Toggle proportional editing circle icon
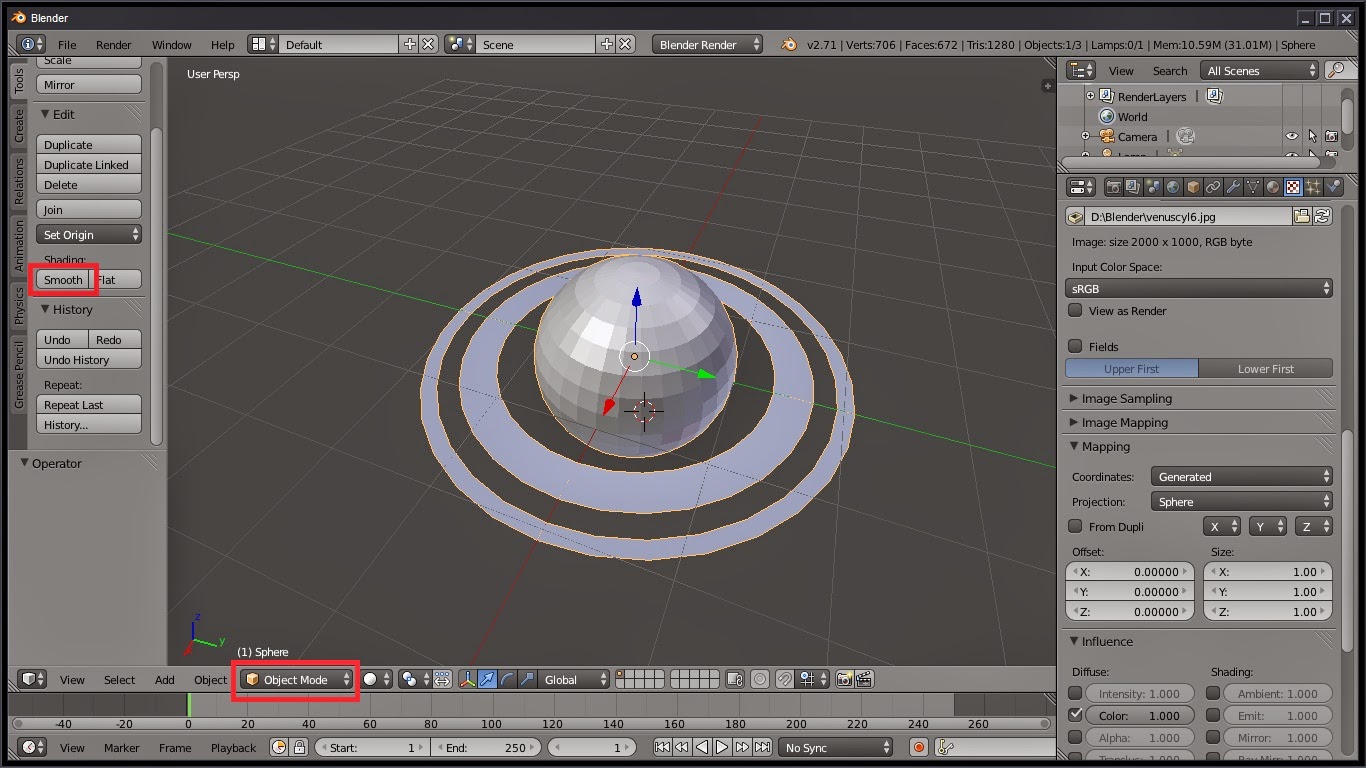Screen dimensions: 1366x768 [x=760, y=679]
